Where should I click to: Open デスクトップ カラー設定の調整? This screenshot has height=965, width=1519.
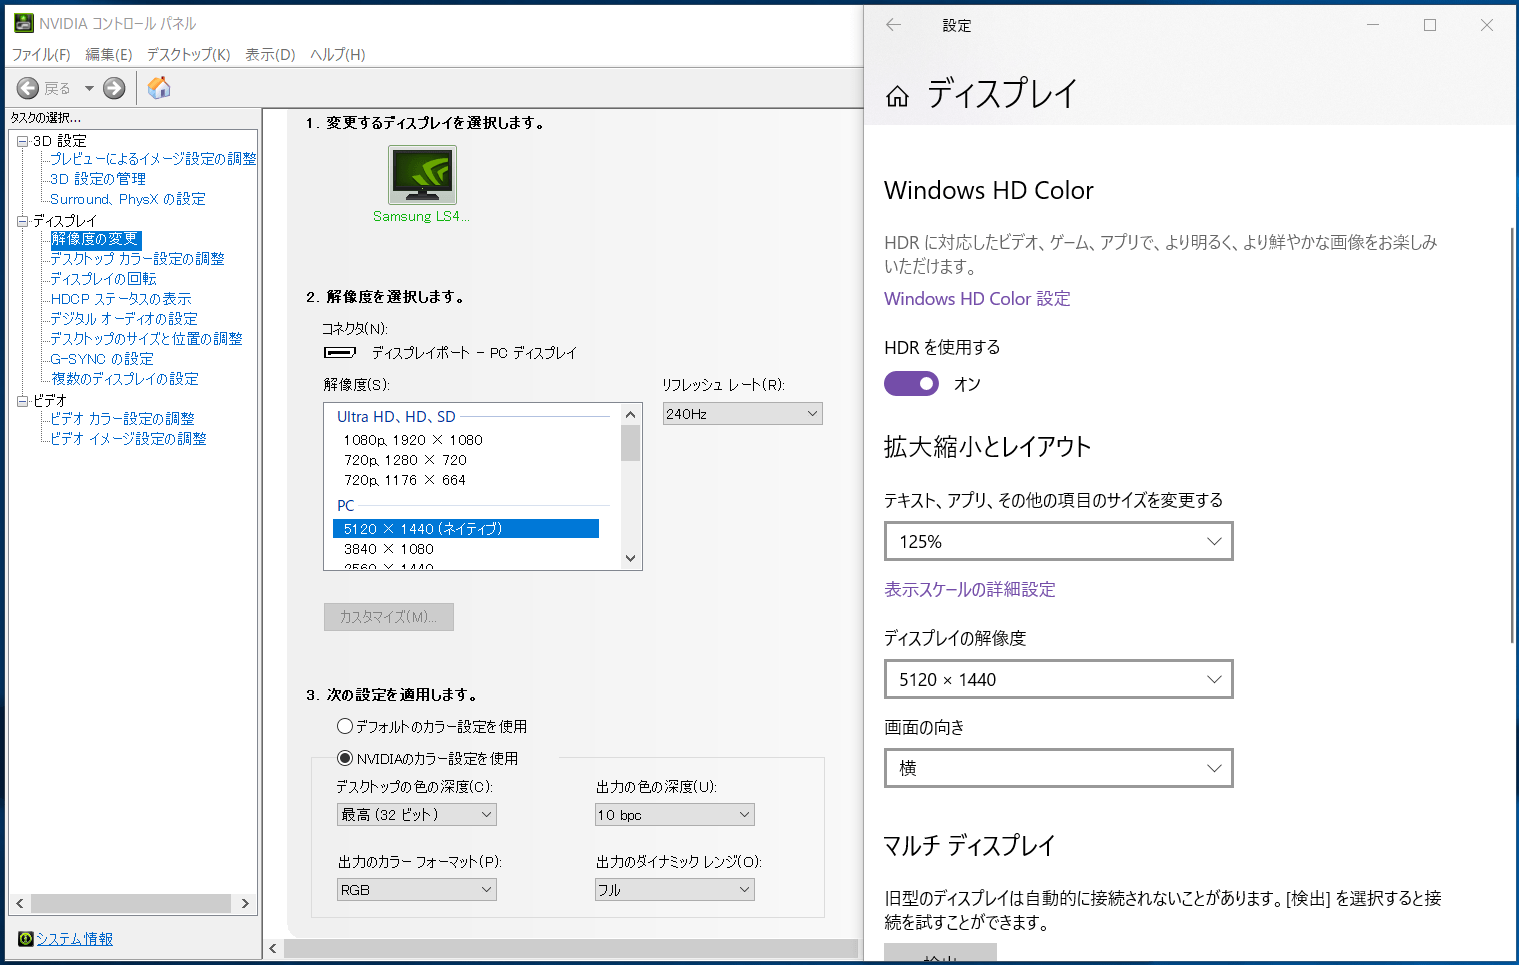(x=137, y=259)
